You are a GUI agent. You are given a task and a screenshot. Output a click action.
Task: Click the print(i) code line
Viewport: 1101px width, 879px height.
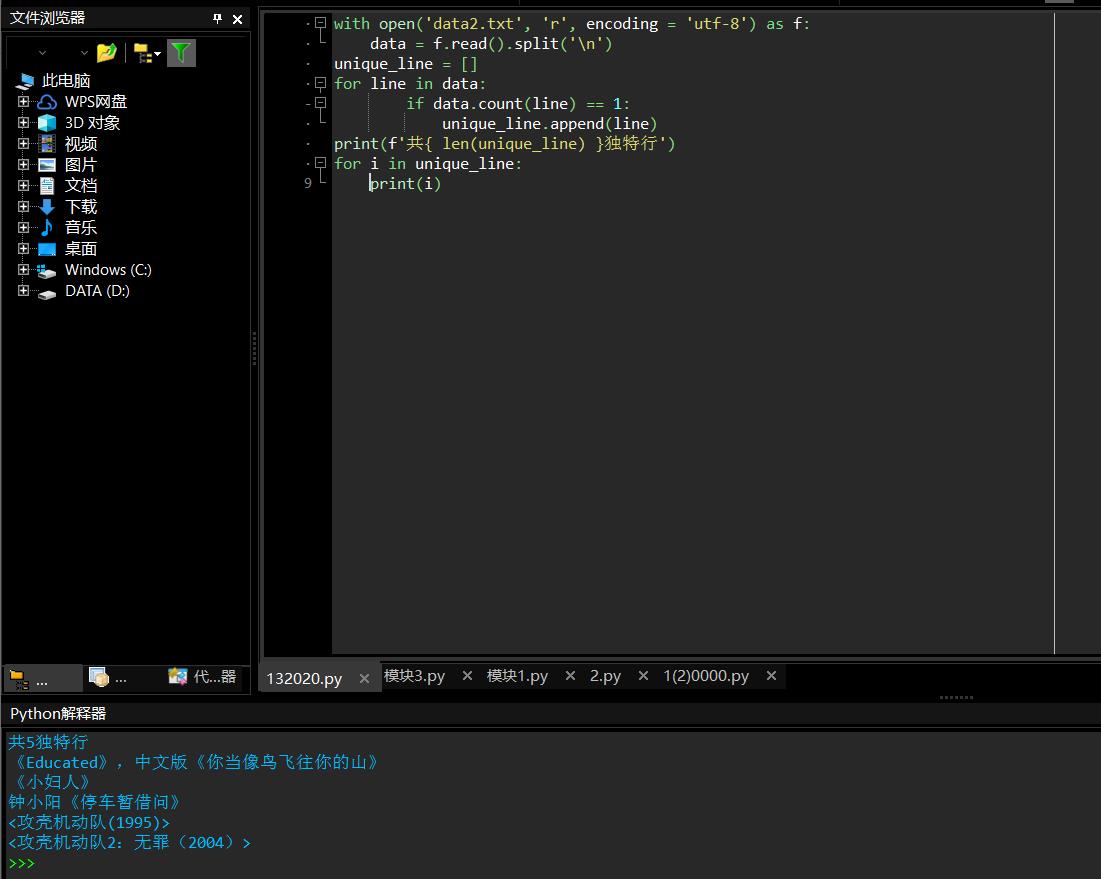[x=405, y=184]
